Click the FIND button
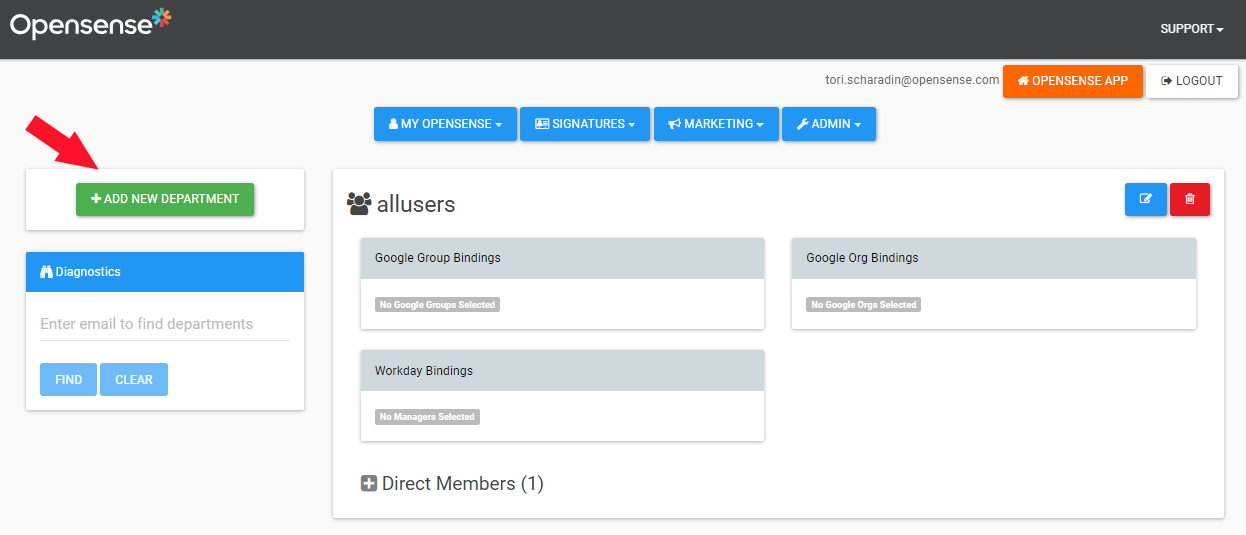 point(69,380)
